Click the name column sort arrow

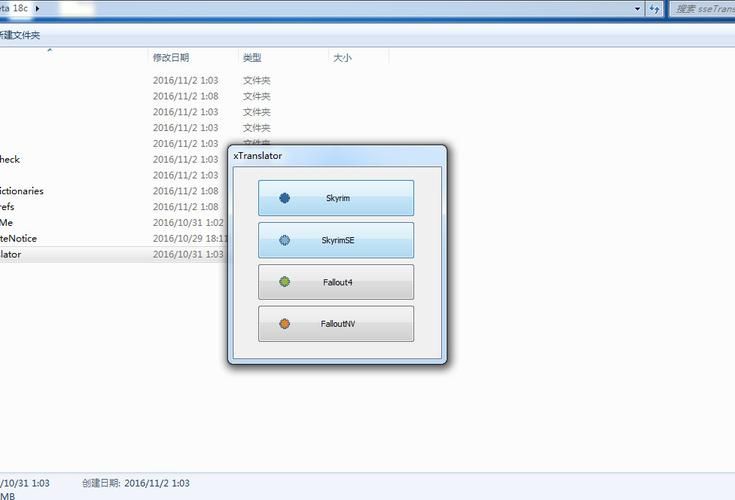coord(50,50)
